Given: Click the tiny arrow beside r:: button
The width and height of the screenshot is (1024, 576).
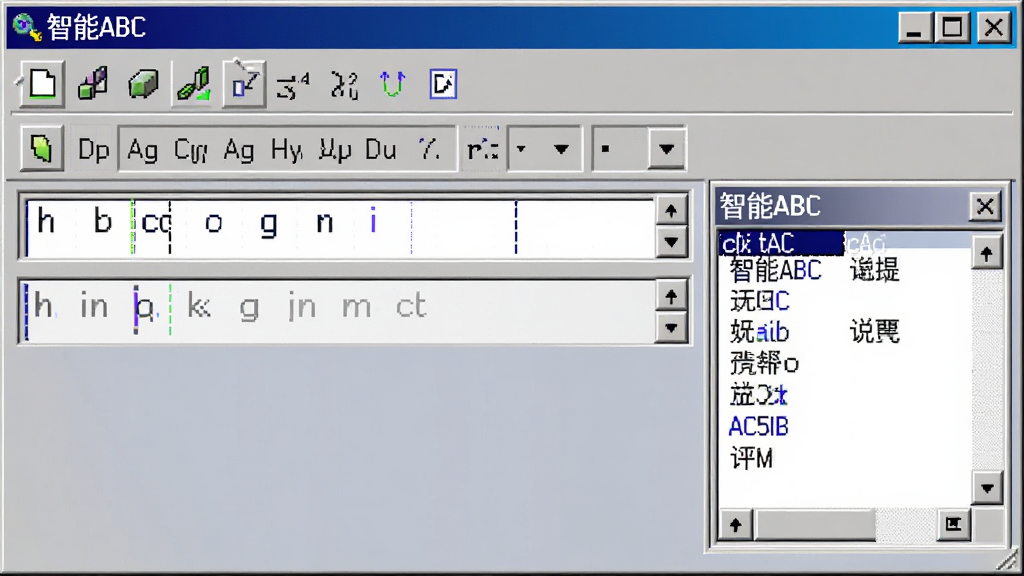Looking at the screenshot, I should click(521, 150).
